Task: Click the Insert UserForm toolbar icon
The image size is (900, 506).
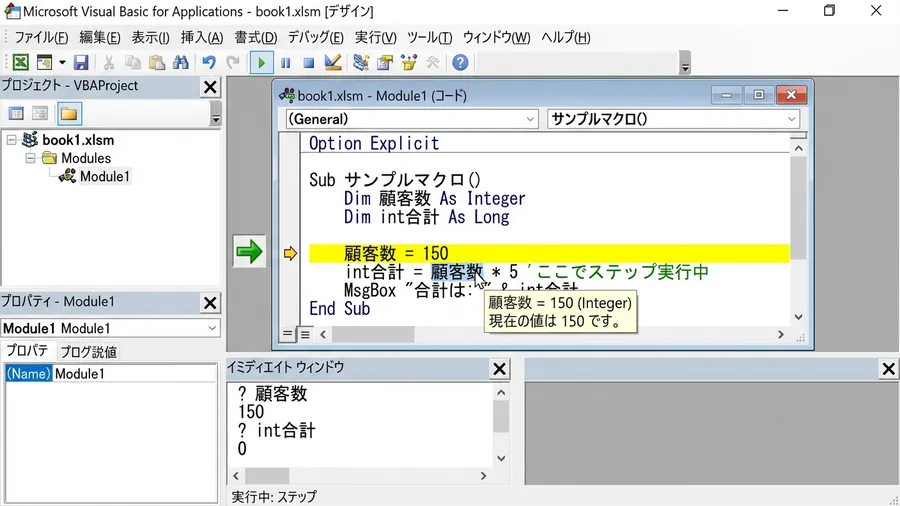Action: pyautogui.click(x=44, y=62)
